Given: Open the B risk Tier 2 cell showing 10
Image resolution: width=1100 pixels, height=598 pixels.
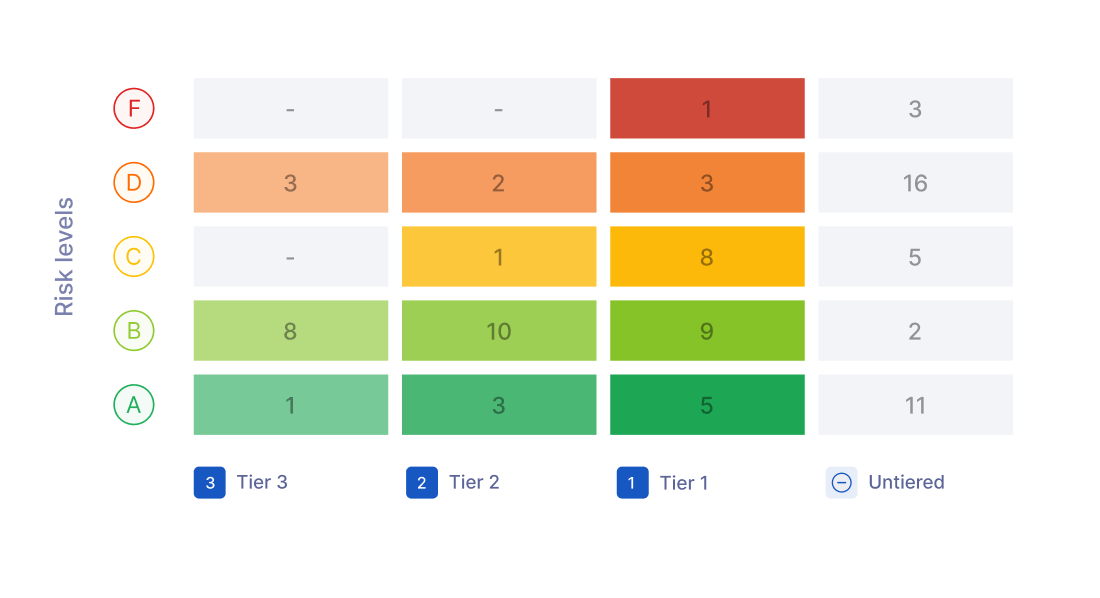Looking at the screenshot, I should (x=499, y=331).
